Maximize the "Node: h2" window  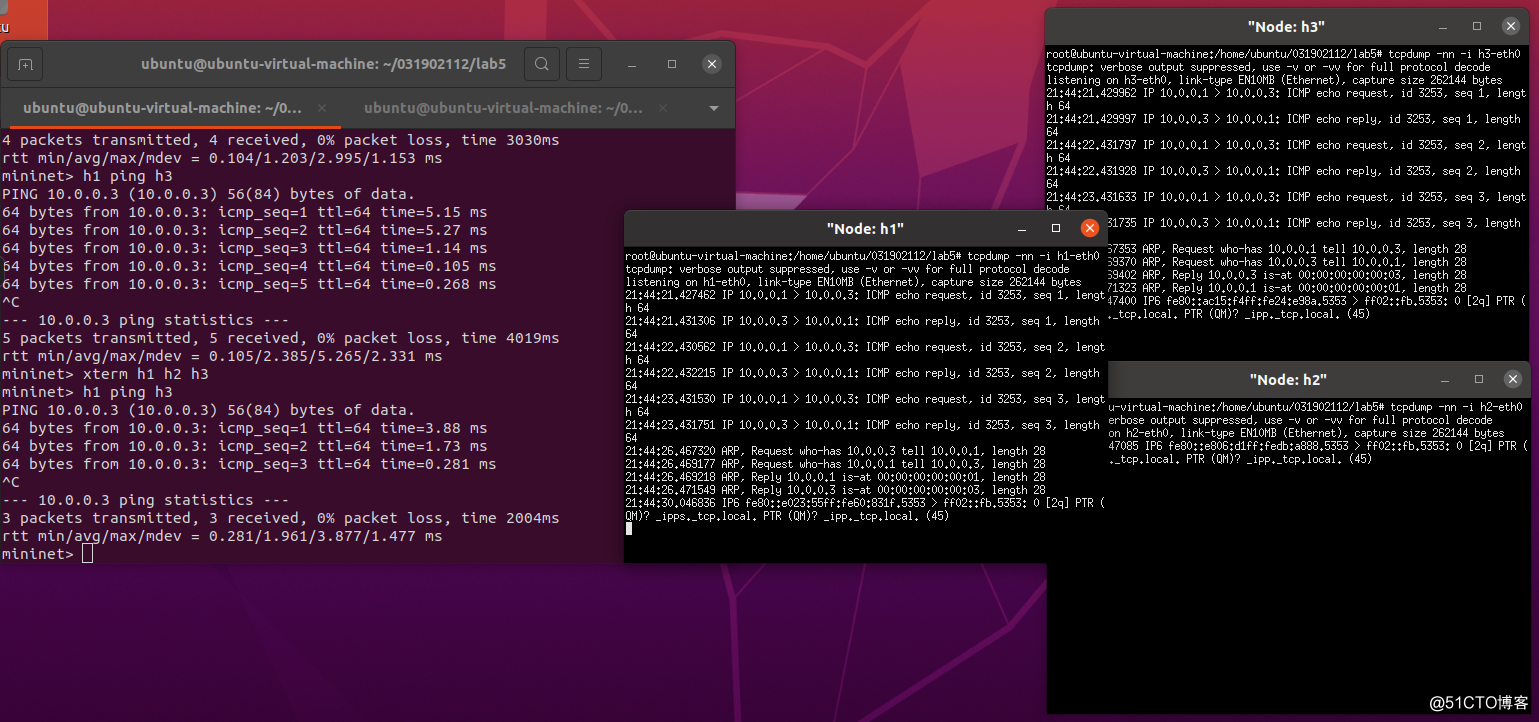point(1479,380)
